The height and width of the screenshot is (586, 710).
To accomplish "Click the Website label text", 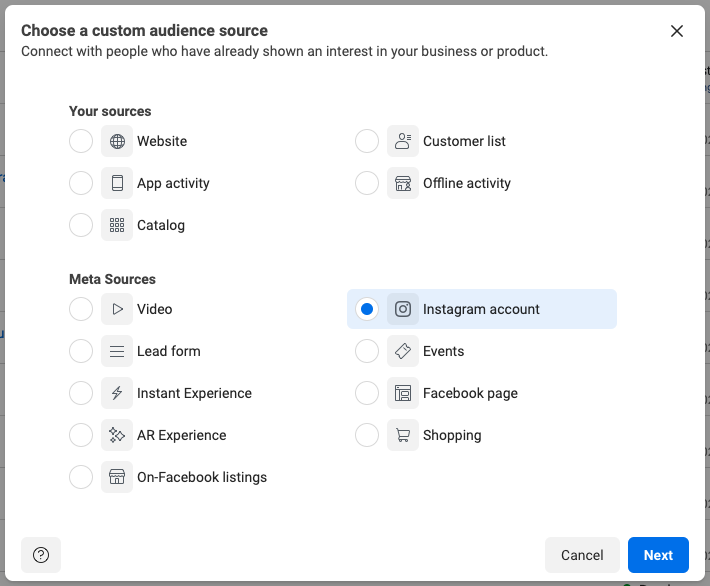I will (162, 141).
